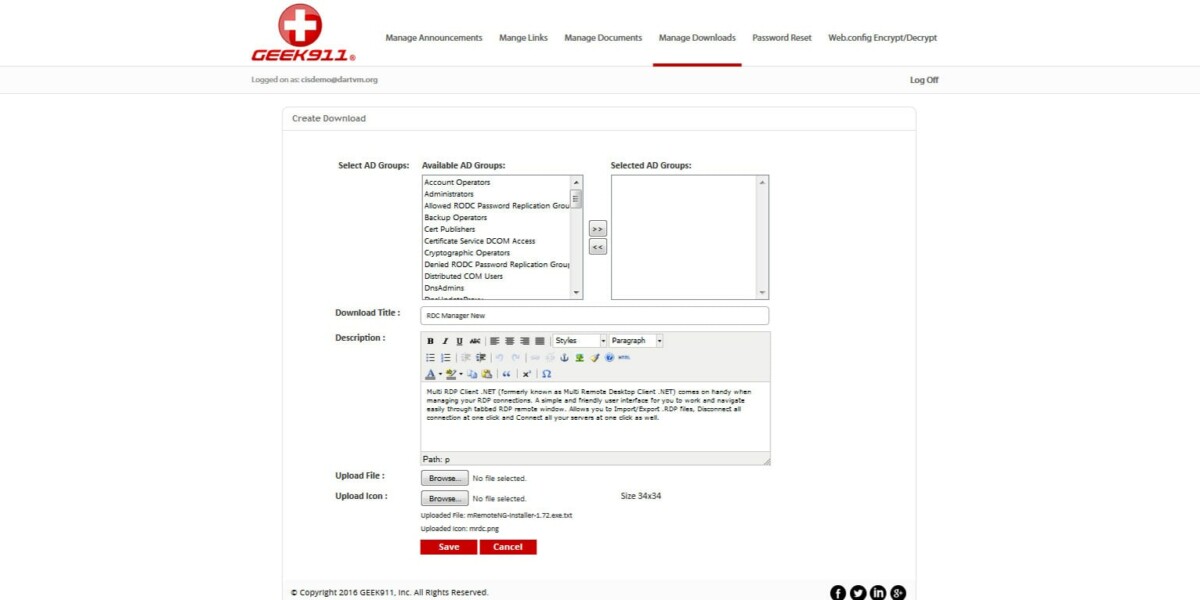
Task: Center align the description text
Action: pos(510,339)
